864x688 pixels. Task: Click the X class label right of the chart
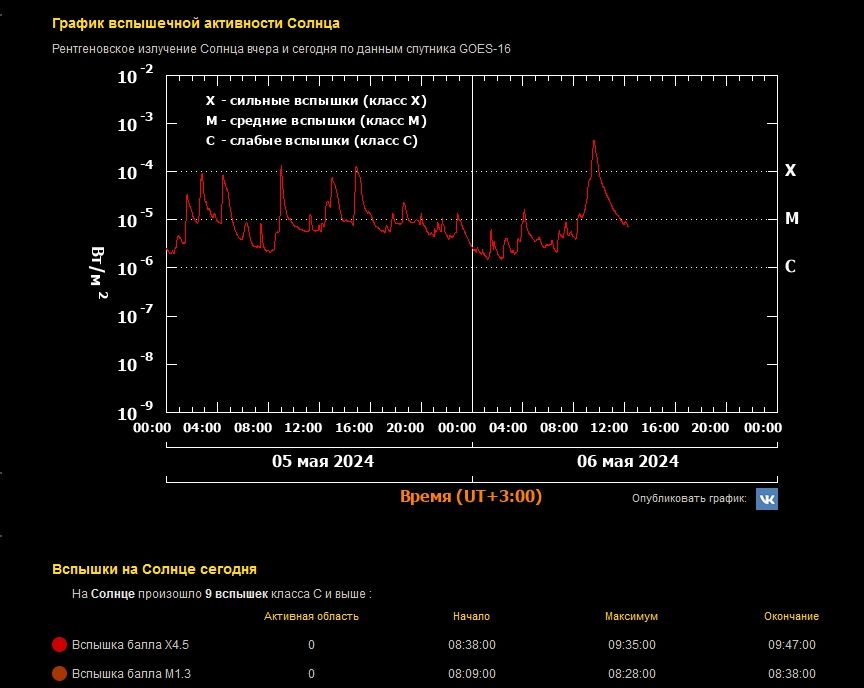(x=790, y=170)
